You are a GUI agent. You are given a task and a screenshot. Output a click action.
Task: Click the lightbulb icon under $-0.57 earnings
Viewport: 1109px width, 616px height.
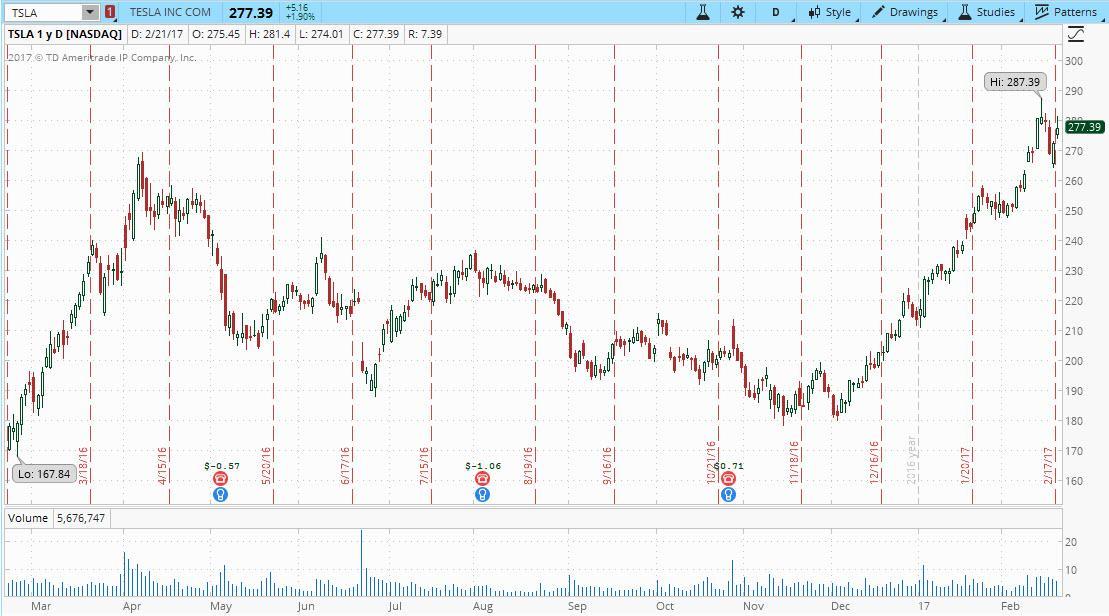221,494
